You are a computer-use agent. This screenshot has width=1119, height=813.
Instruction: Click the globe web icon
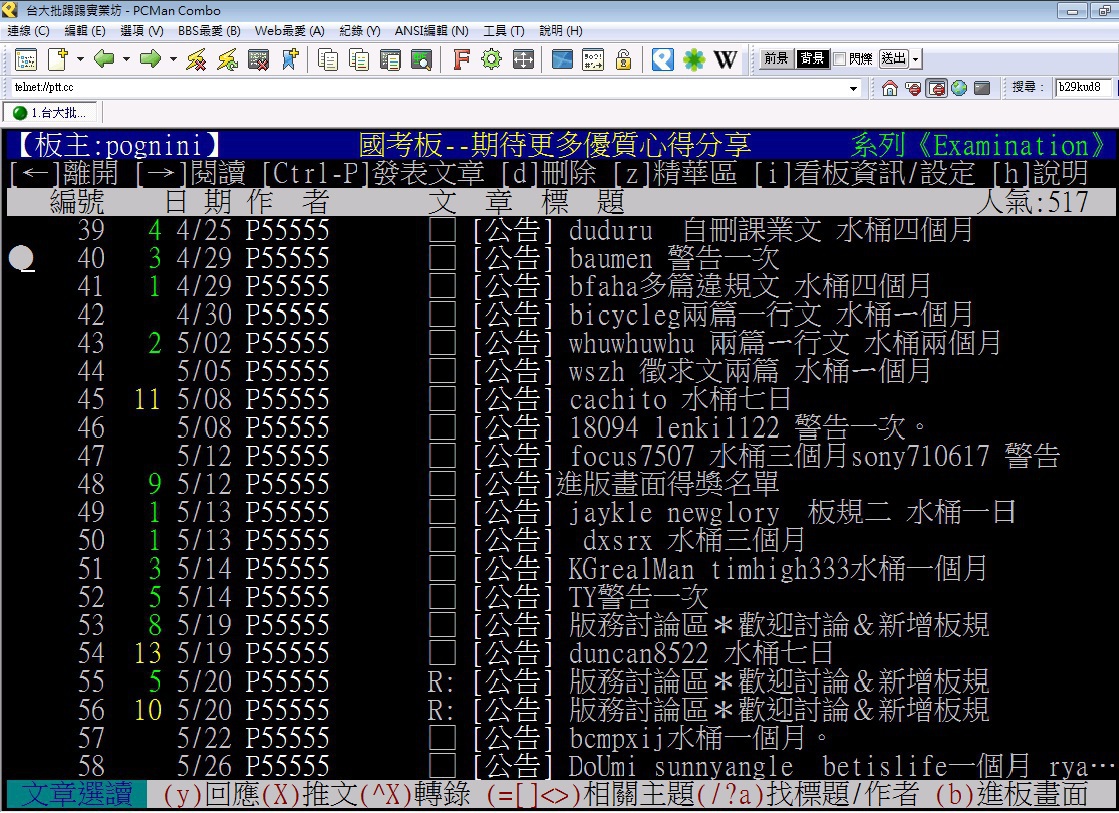pos(959,88)
